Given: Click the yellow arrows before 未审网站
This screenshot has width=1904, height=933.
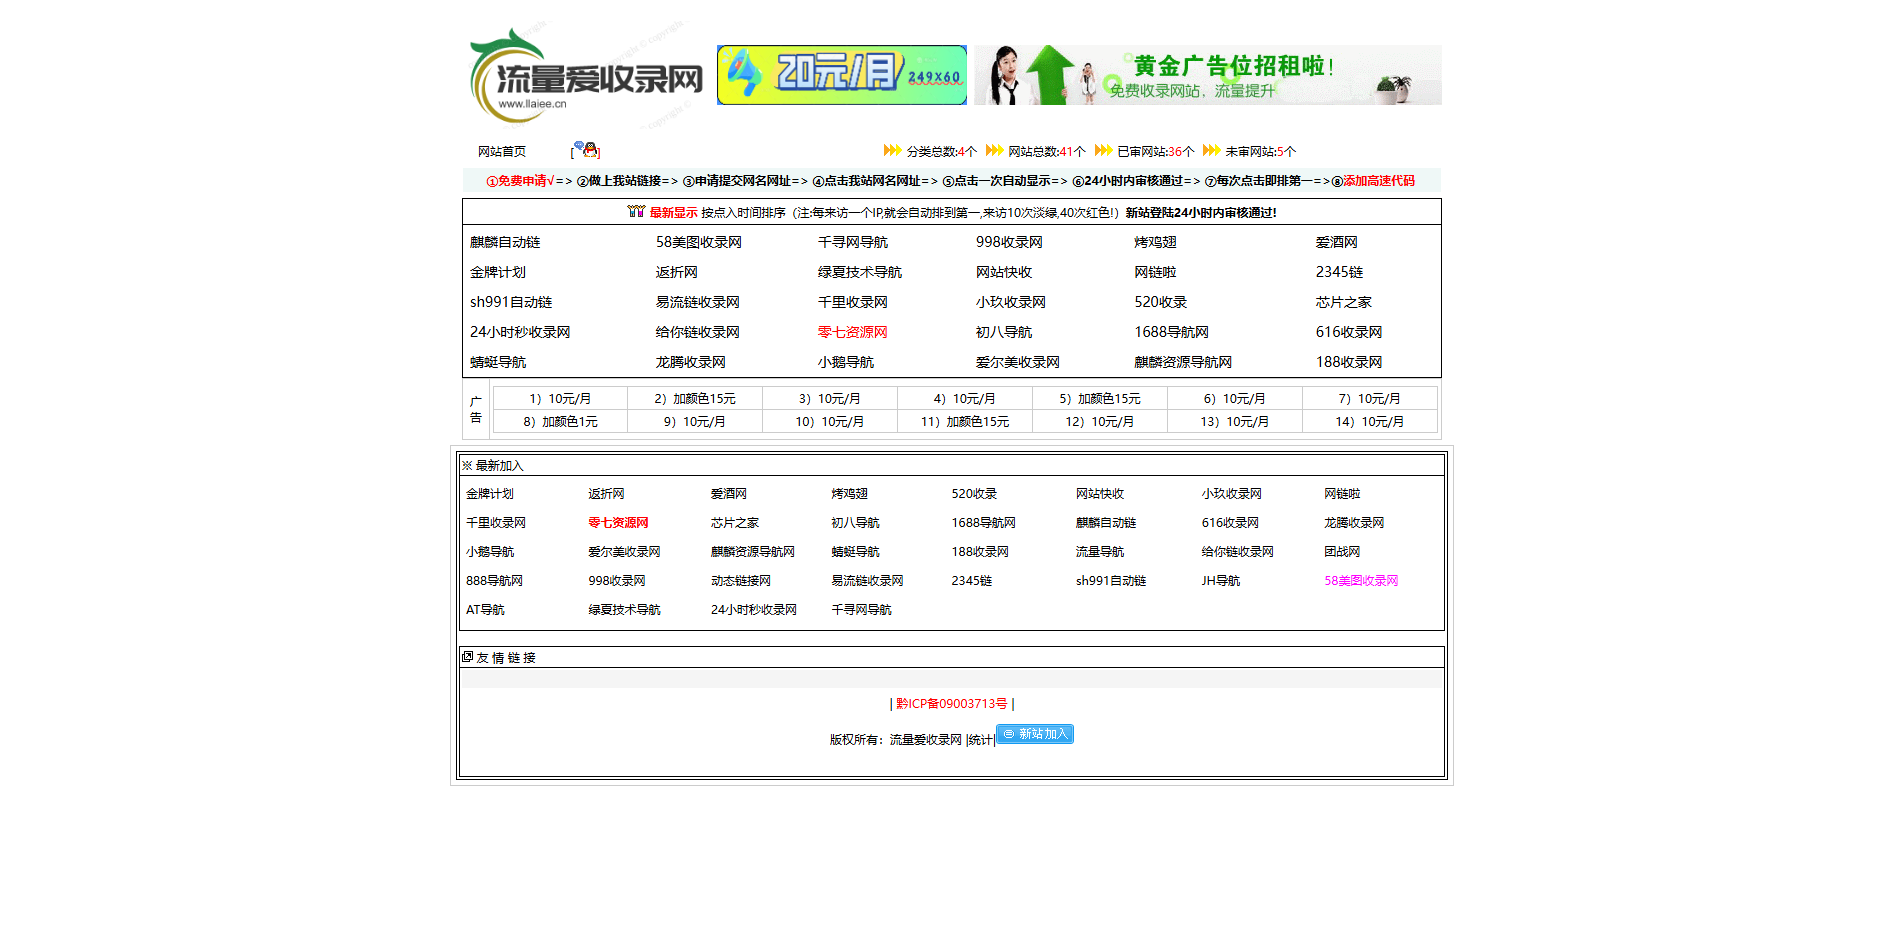Looking at the screenshot, I should tap(1210, 150).
